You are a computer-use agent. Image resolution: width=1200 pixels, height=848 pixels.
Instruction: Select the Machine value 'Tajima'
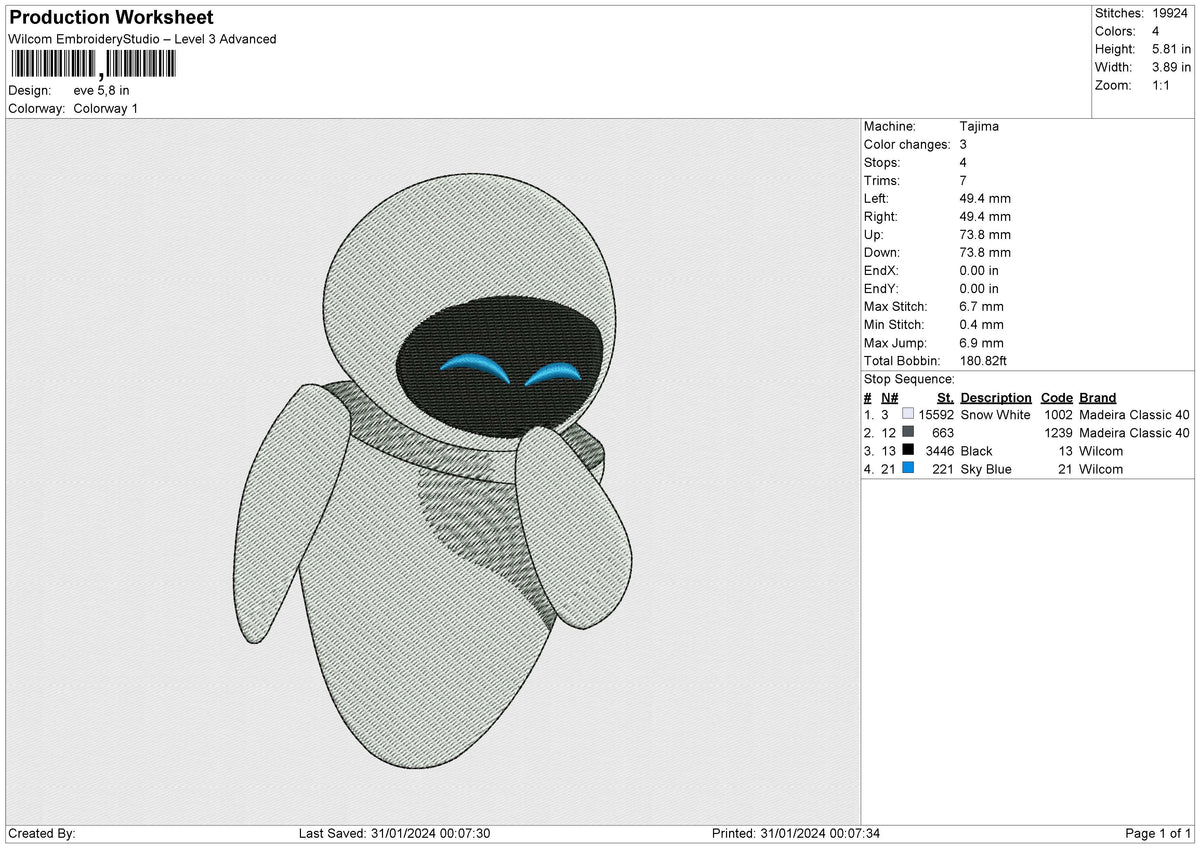click(x=979, y=126)
